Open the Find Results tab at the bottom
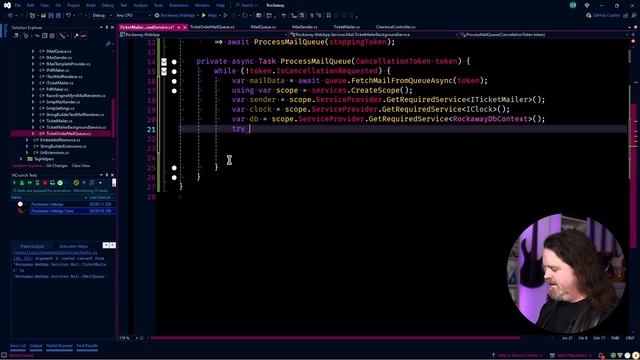 pyautogui.click(x=87, y=346)
